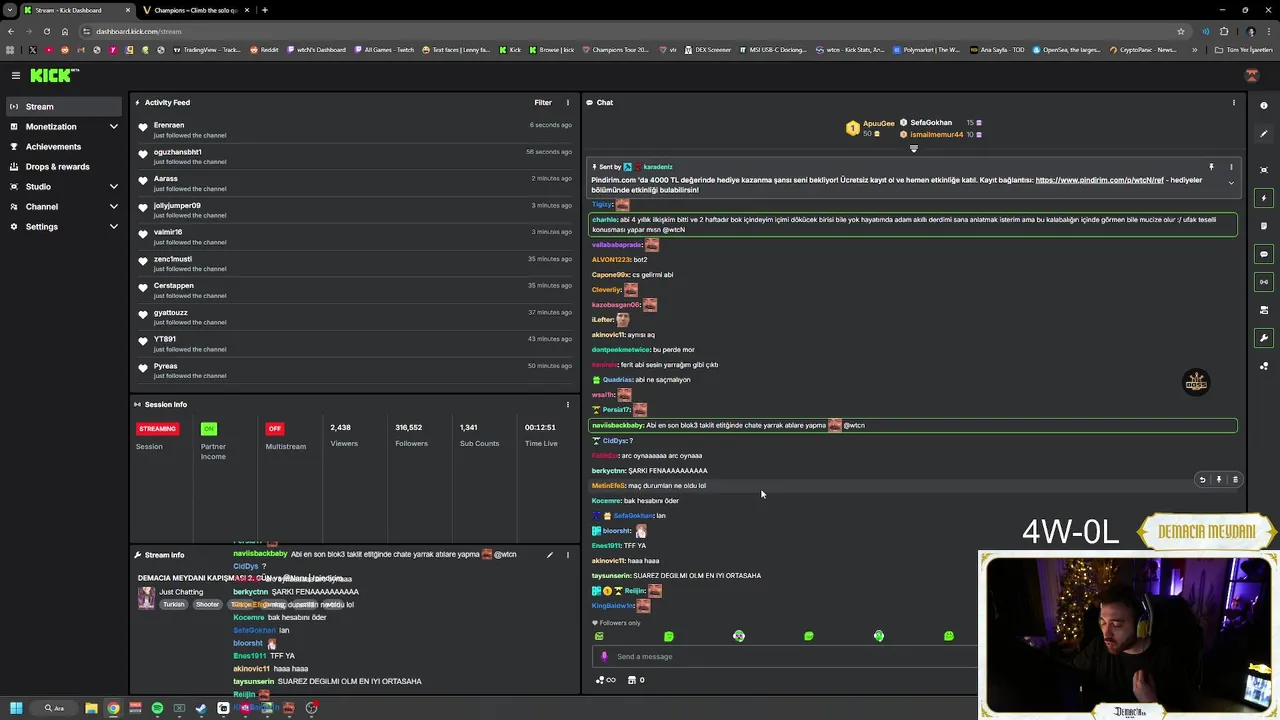Open browser tab search dropdown
Screen dimensions: 1280x720
tap(11, 10)
